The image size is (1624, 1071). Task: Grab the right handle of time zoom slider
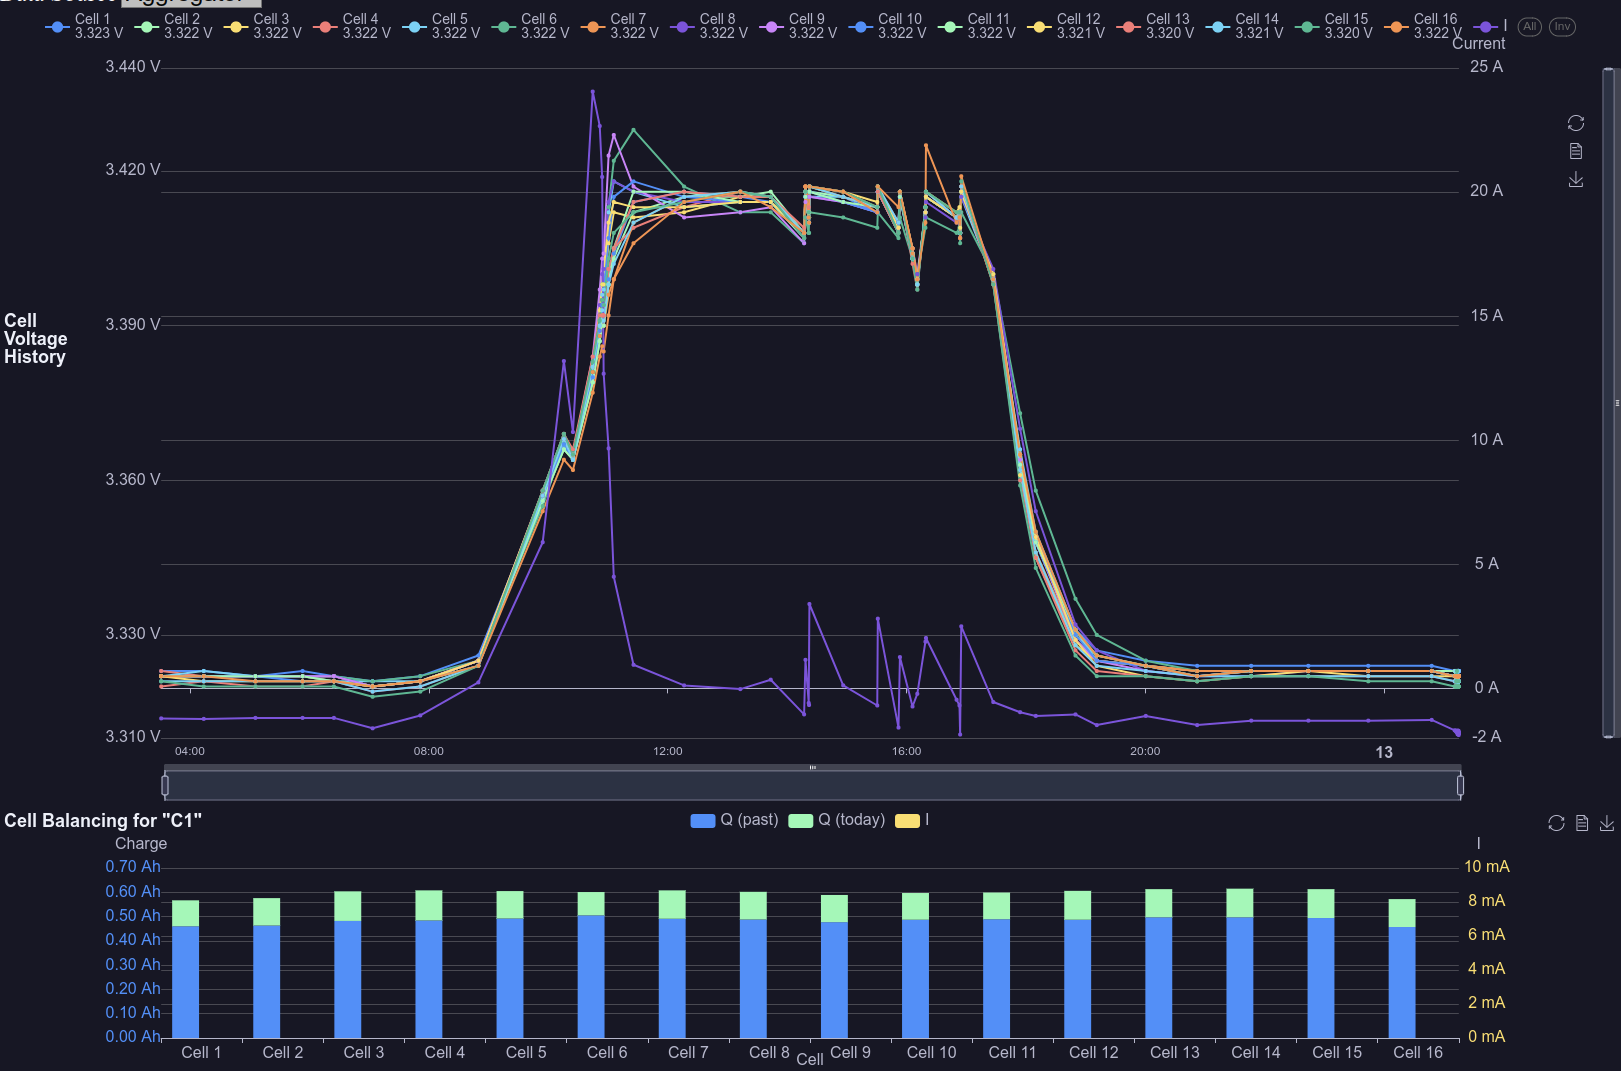(1460, 786)
